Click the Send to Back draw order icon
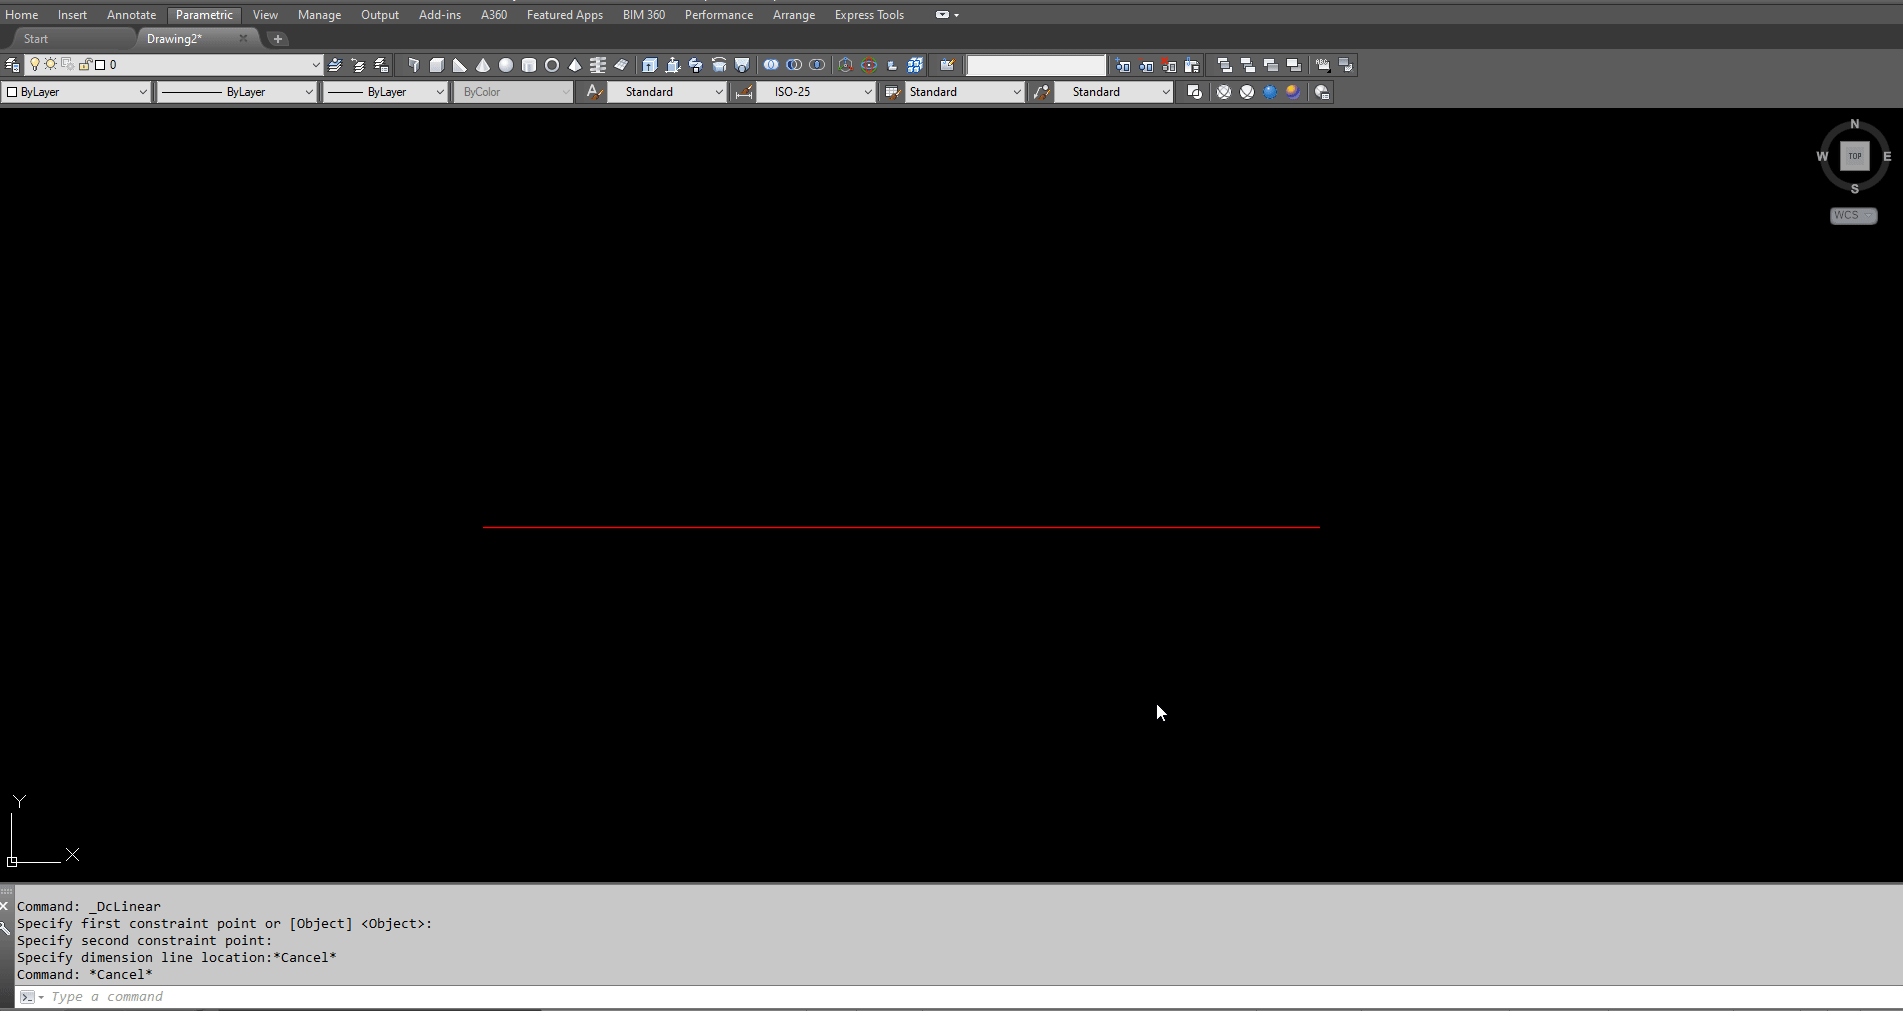This screenshot has height=1011, width=1903. pos(1248,65)
